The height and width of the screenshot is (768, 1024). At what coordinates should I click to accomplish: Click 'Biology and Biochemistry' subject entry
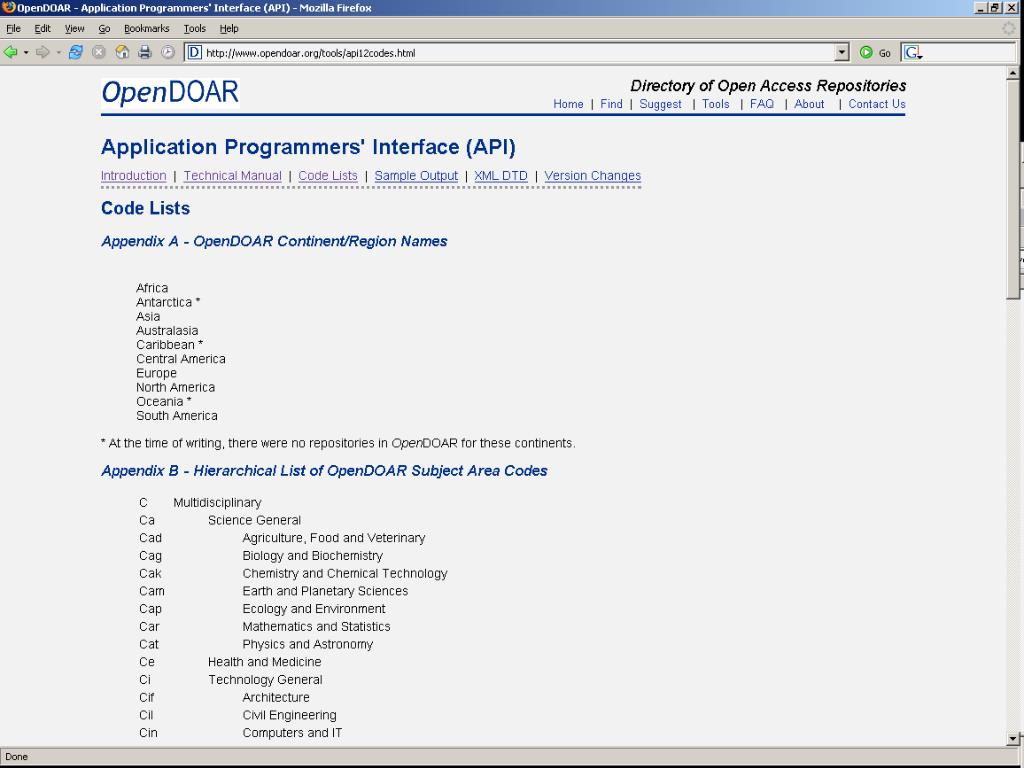[x=313, y=556]
